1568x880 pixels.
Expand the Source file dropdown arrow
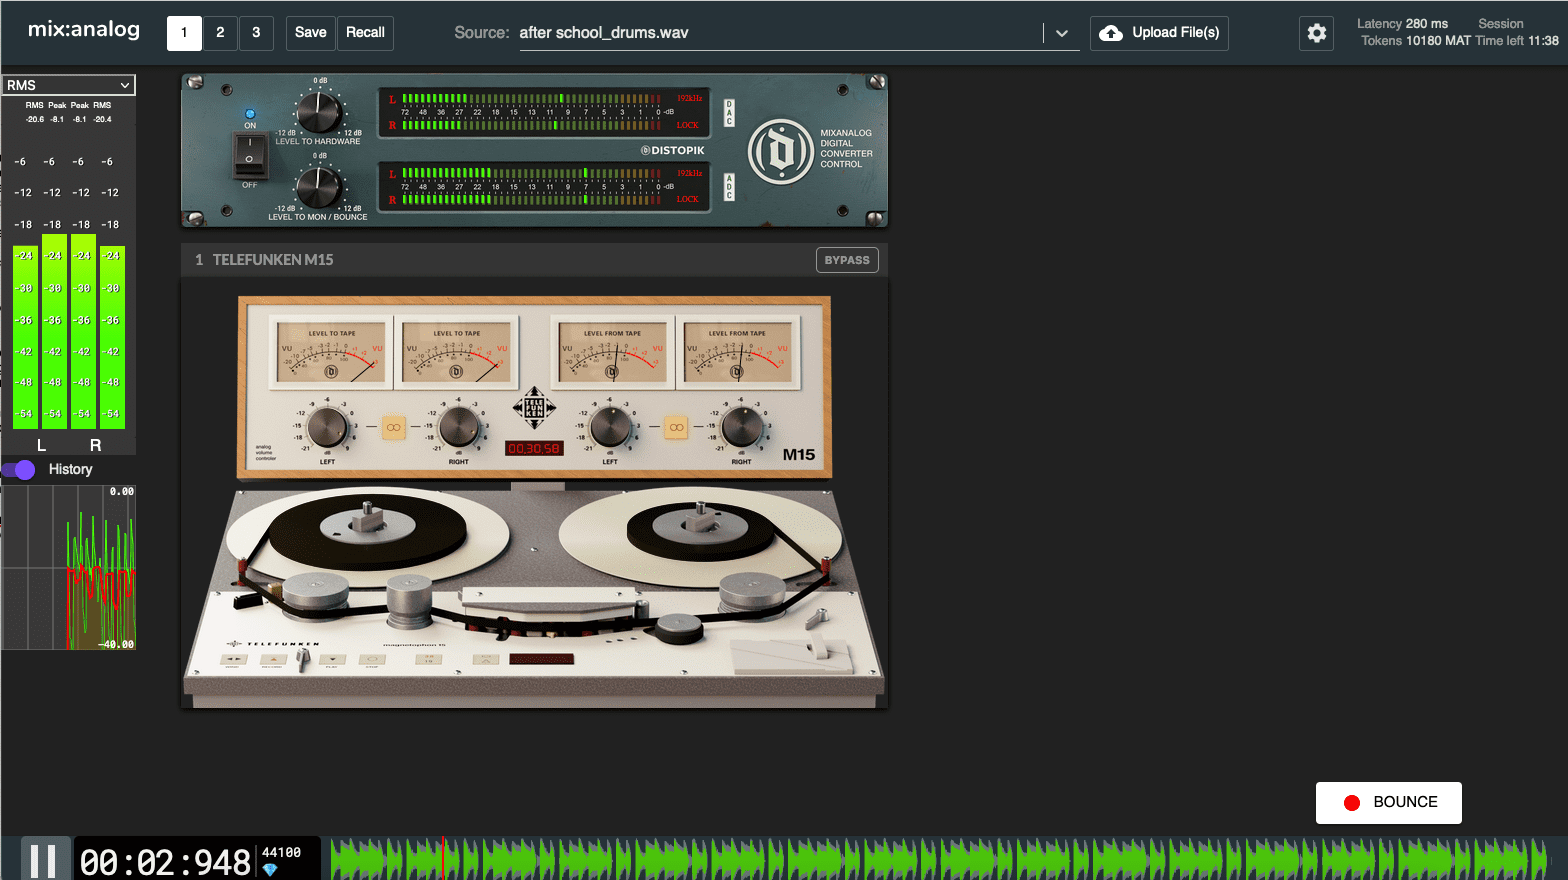(1061, 33)
